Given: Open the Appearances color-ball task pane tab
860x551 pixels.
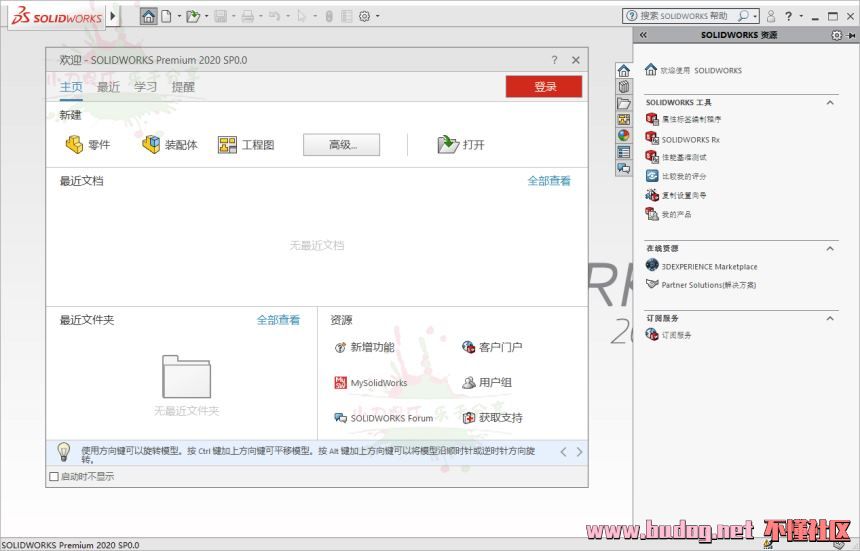Looking at the screenshot, I should click(624, 136).
